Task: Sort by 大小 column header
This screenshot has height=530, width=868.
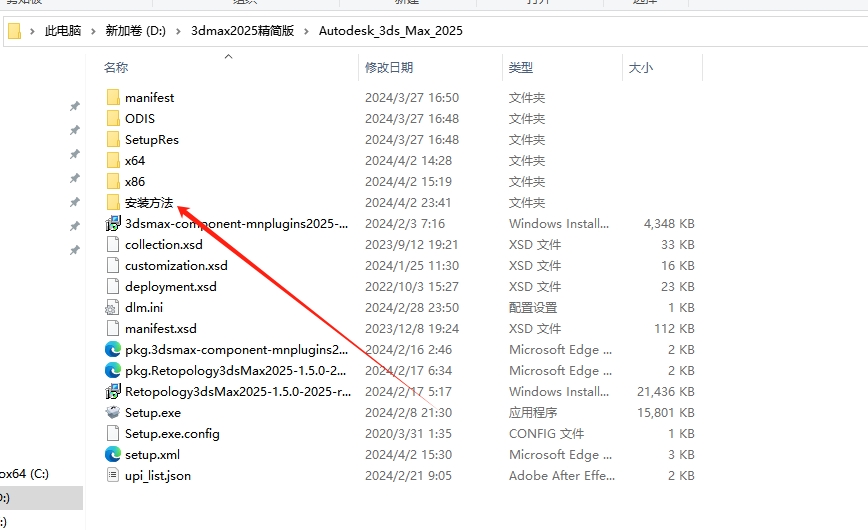Action: click(x=641, y=68)
